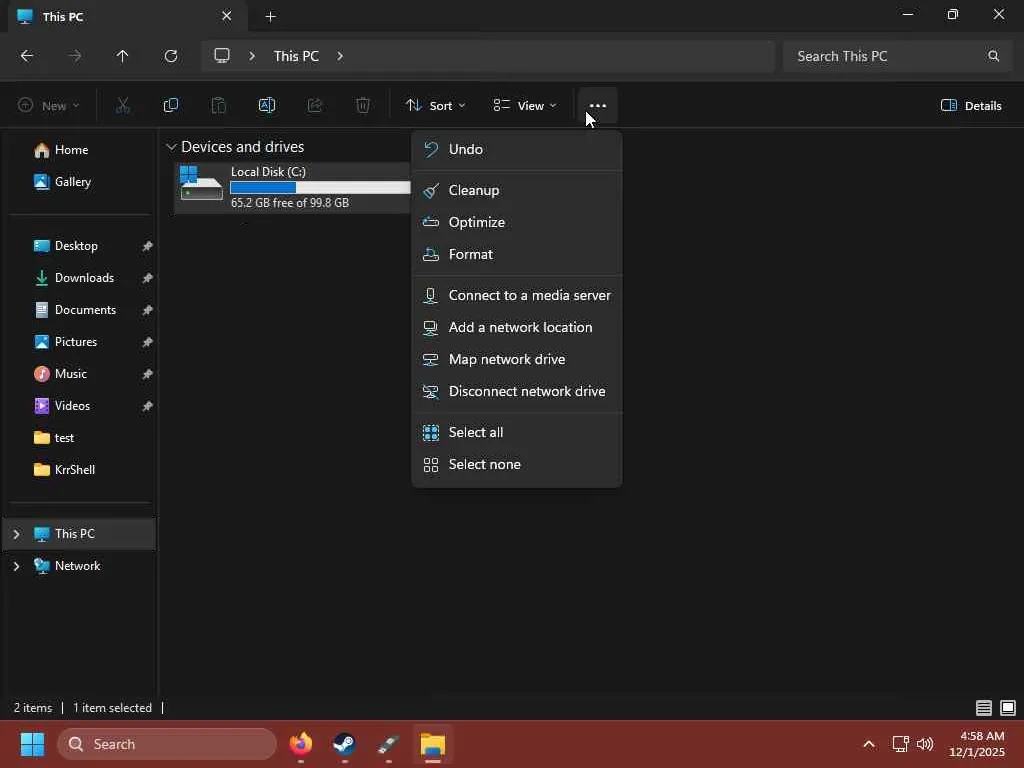Click the Back arrow button

point(27,56)
